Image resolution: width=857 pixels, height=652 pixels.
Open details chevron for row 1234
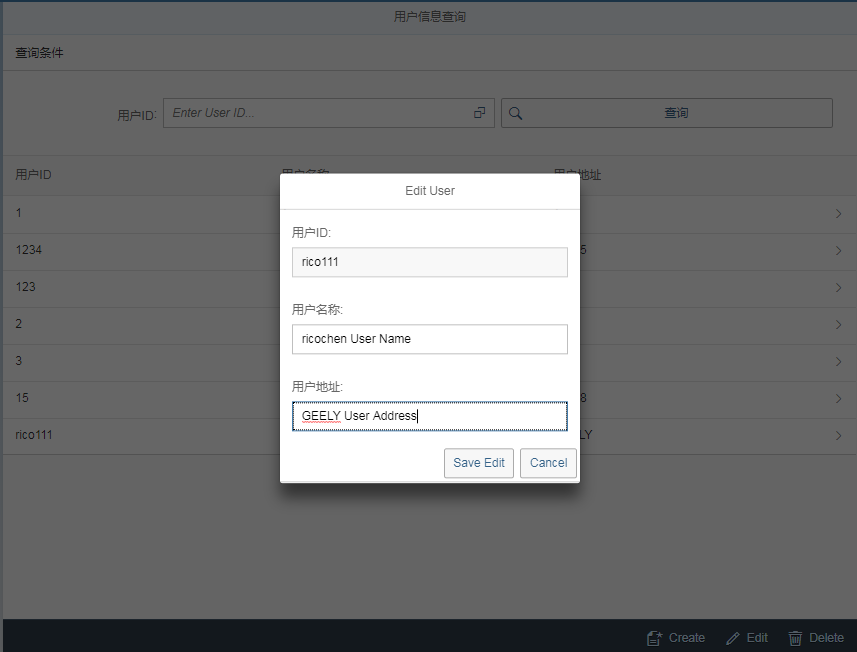click(x=838, y=251)
